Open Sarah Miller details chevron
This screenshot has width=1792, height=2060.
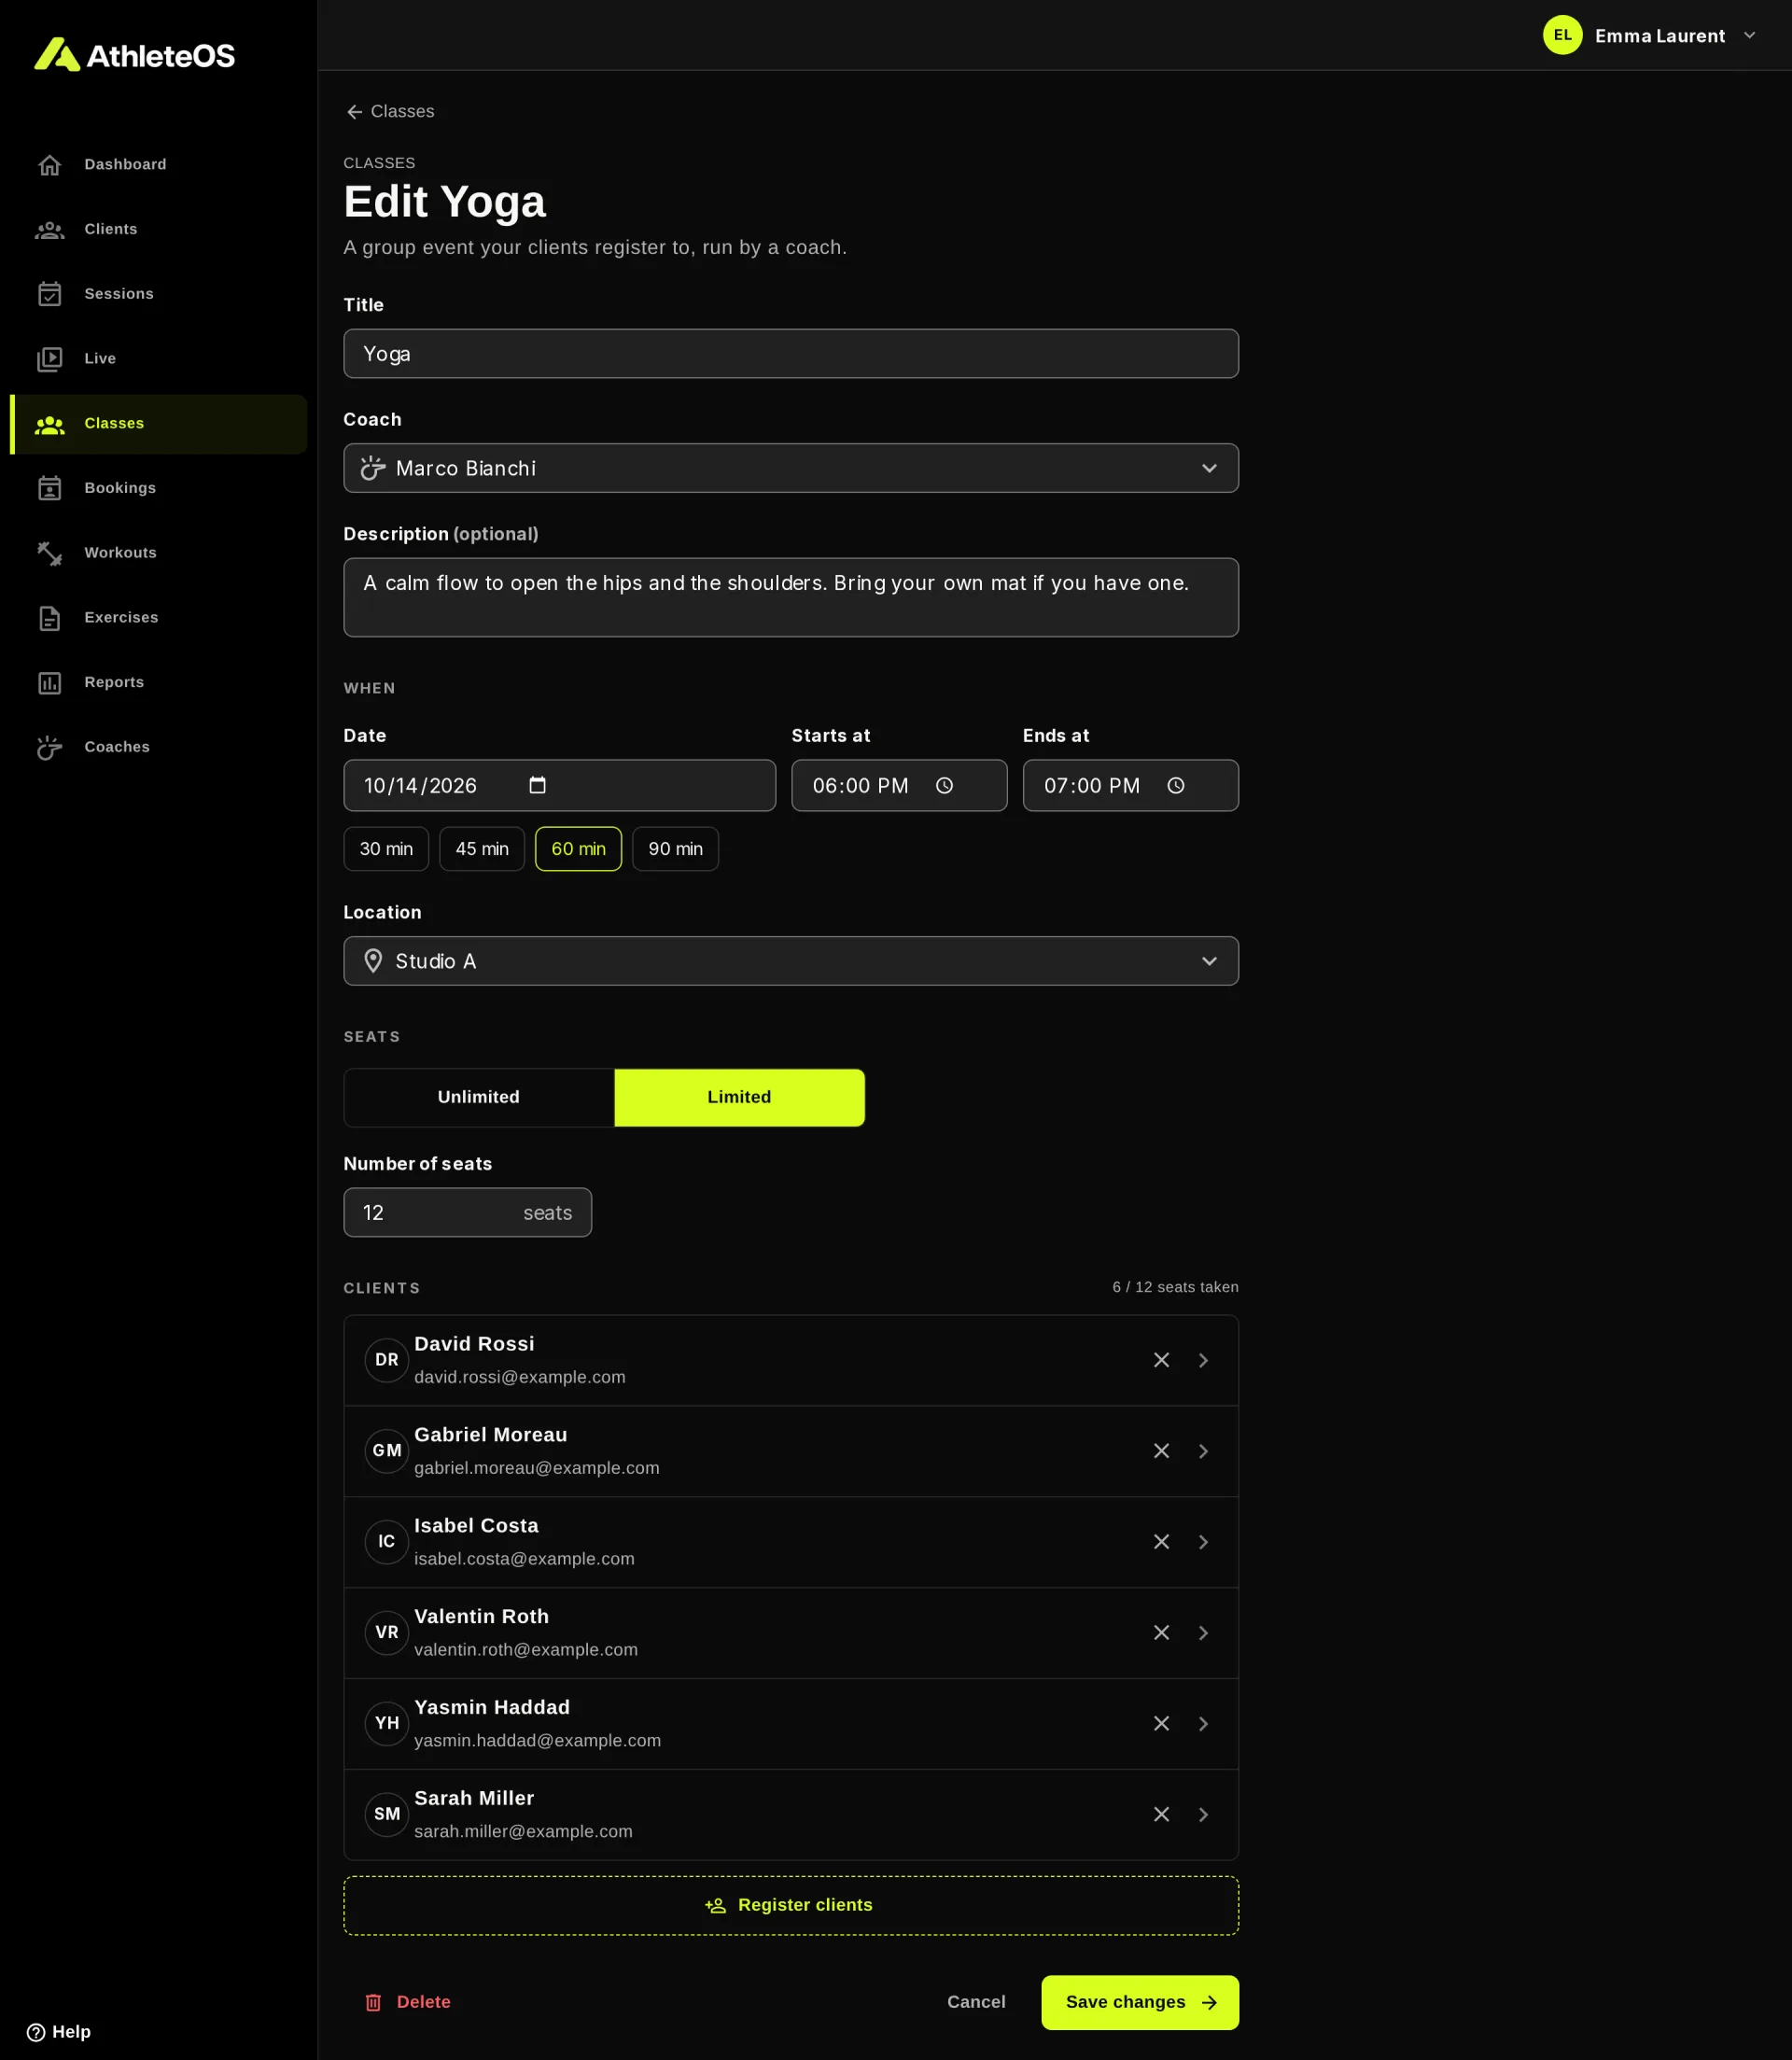(x=1203, y=1815)
